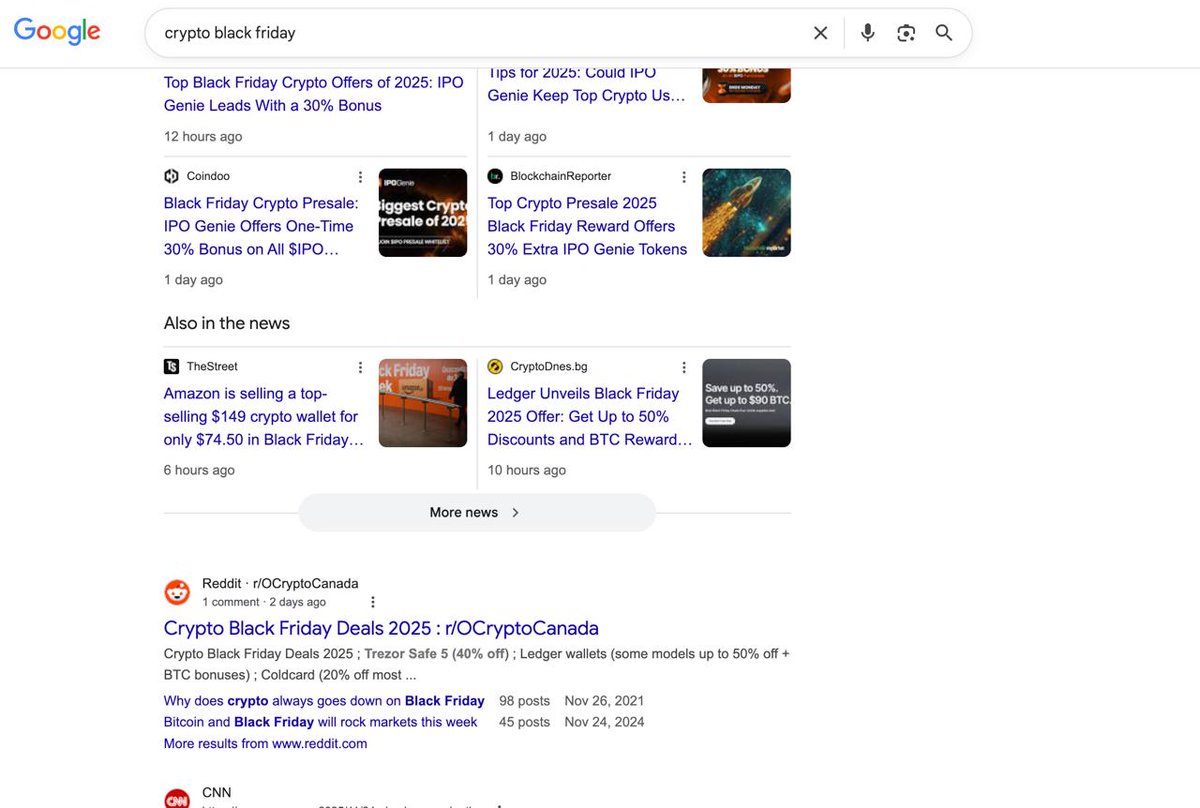This screenshot has width=1200, height=808.
Task: Click the BlockchainReporter site favicon
Action: [495, 176]
